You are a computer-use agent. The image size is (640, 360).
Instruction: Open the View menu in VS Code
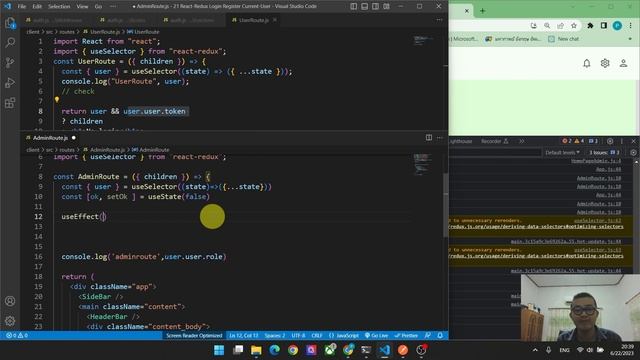pos(82,7)
